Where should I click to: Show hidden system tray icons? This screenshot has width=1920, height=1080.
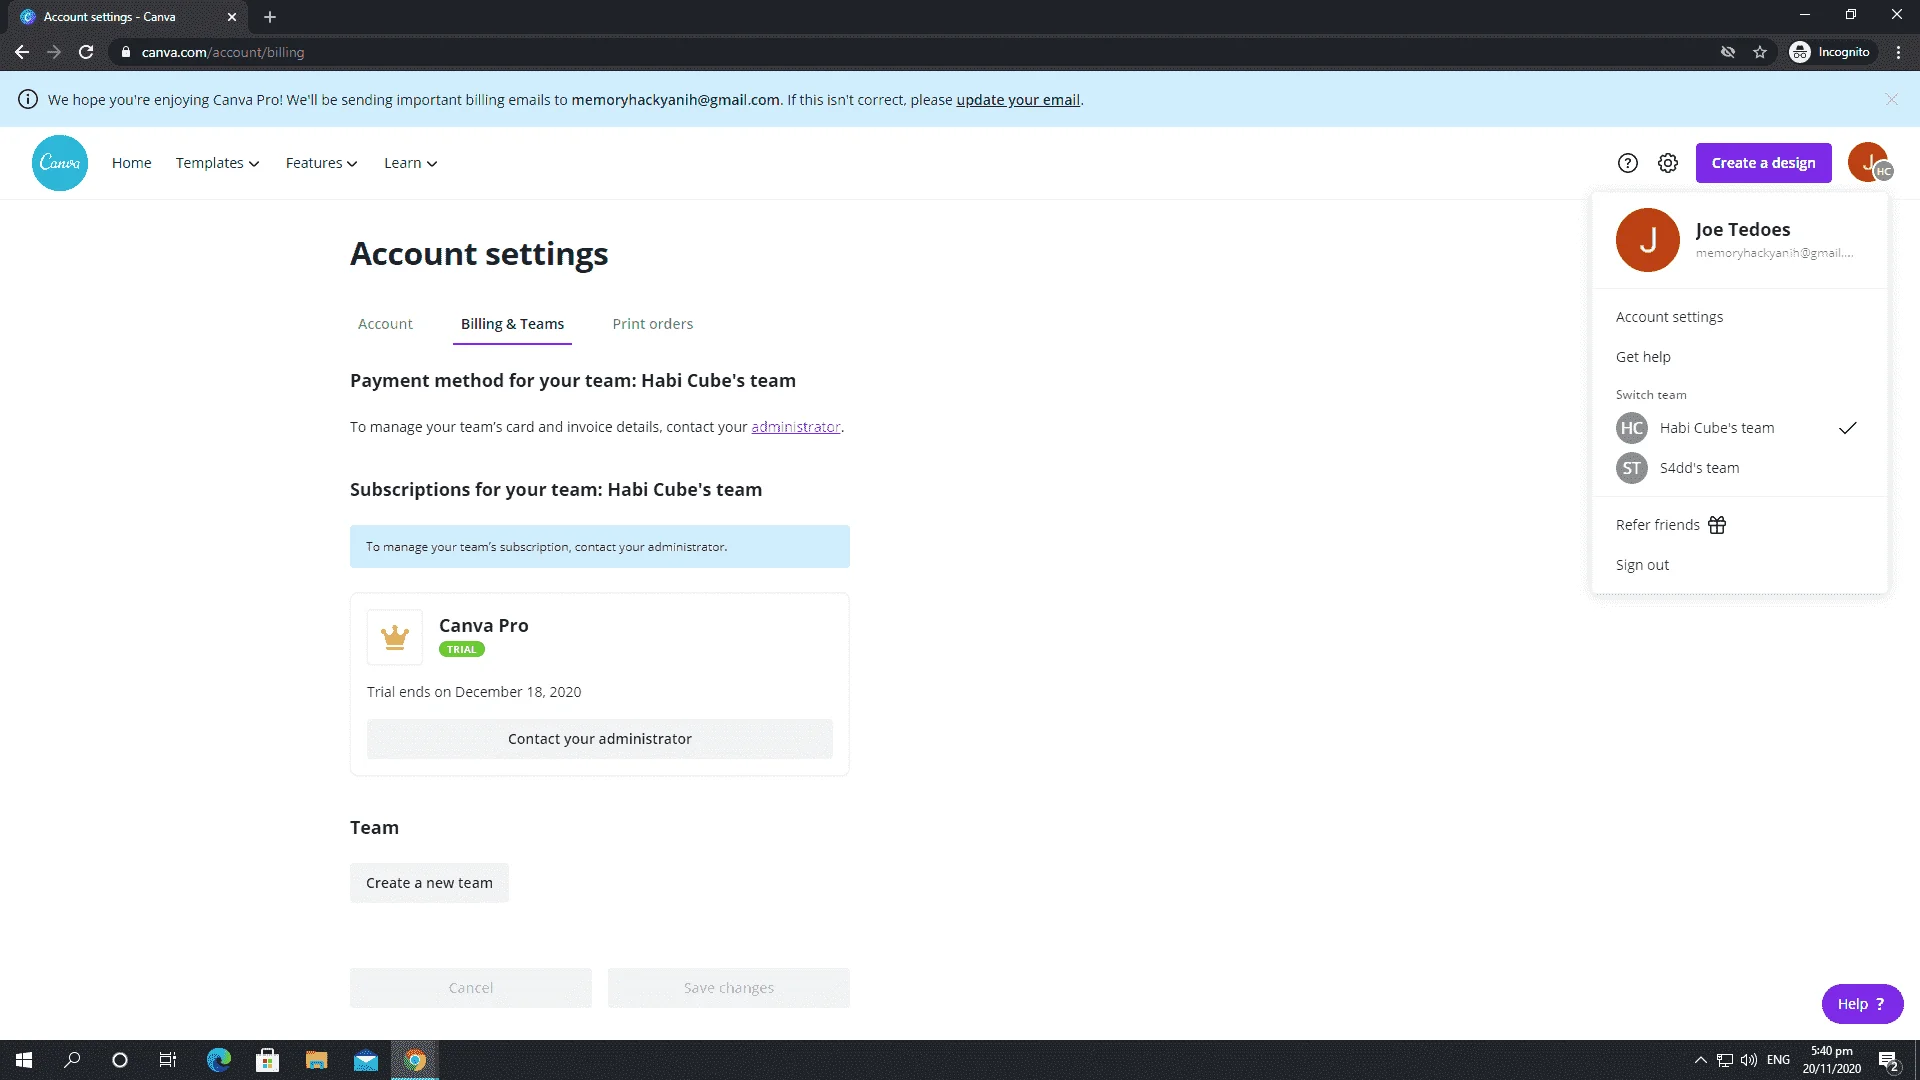[x=1700, y=1060]
